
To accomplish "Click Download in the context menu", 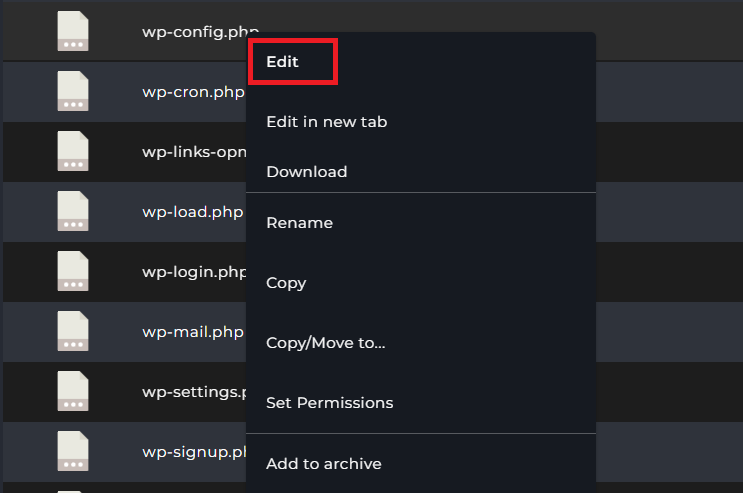I will click(306, 172).
